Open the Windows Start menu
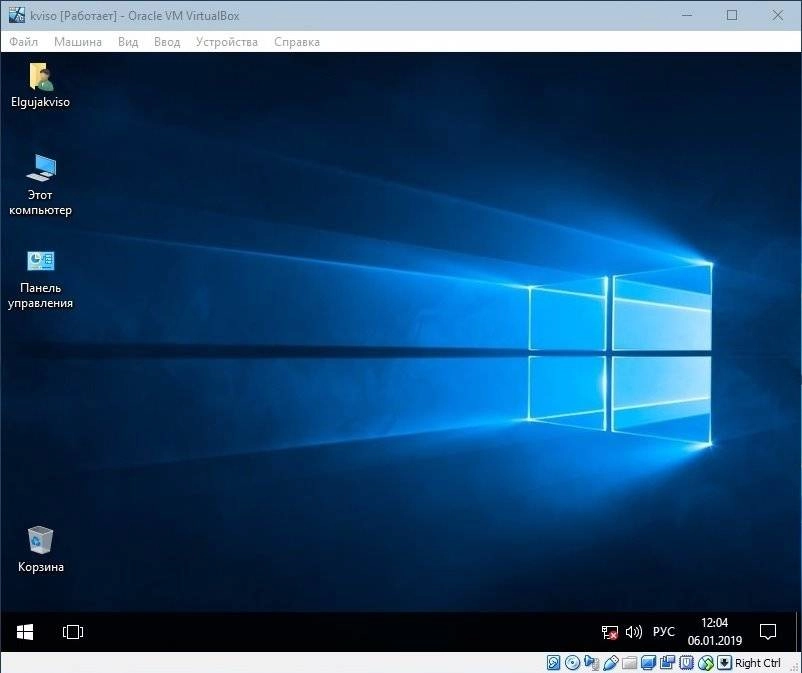This screenshot has height=673, width=802. click(x=25, y=632)
